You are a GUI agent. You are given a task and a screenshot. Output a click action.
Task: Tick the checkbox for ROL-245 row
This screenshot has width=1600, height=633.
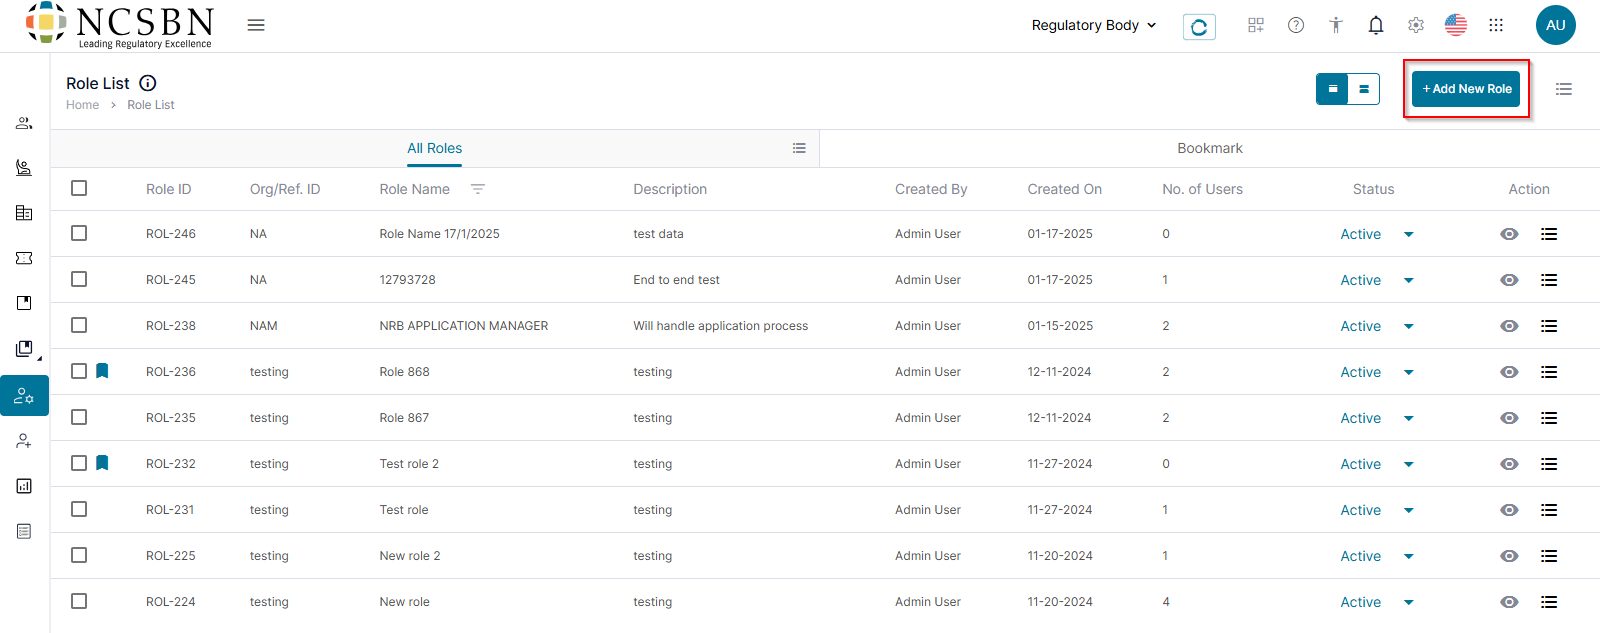pos(79,279)
